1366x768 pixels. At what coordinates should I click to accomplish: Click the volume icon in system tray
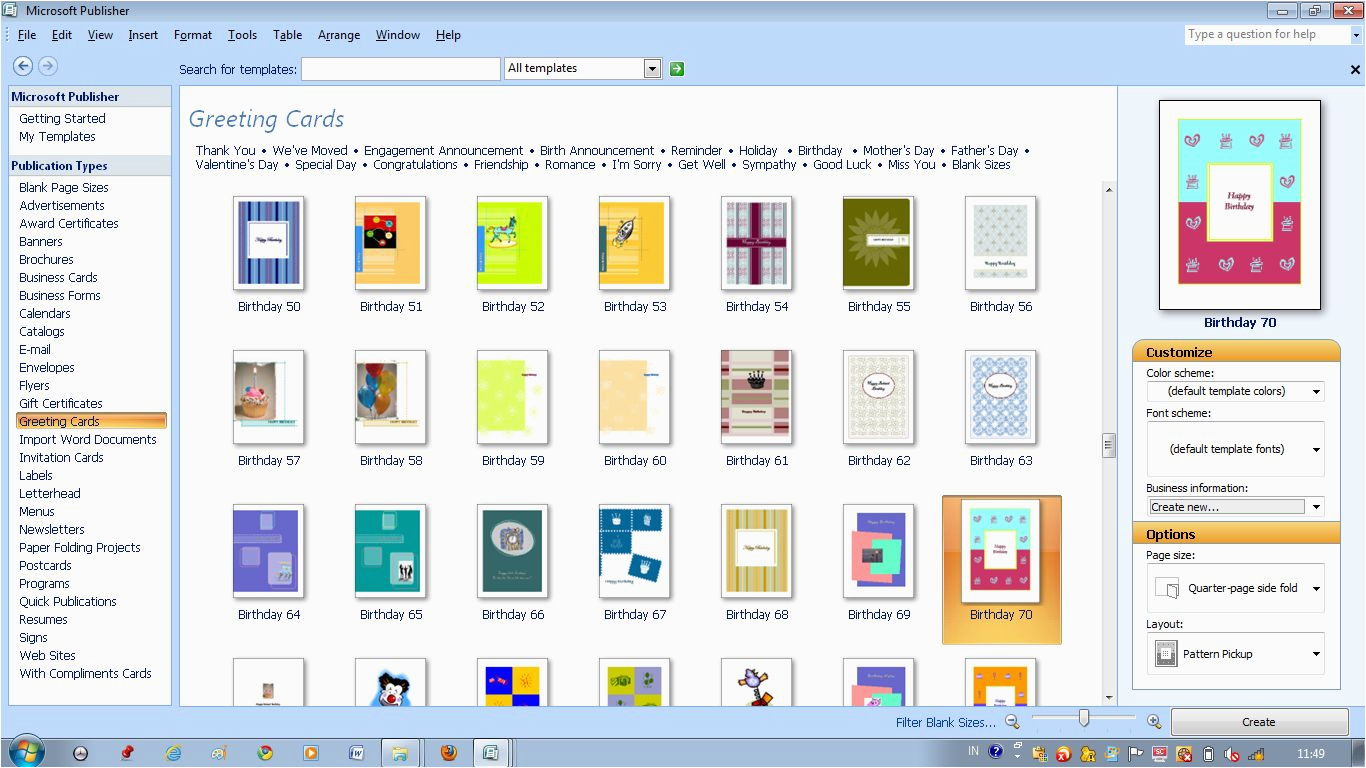1232,754
